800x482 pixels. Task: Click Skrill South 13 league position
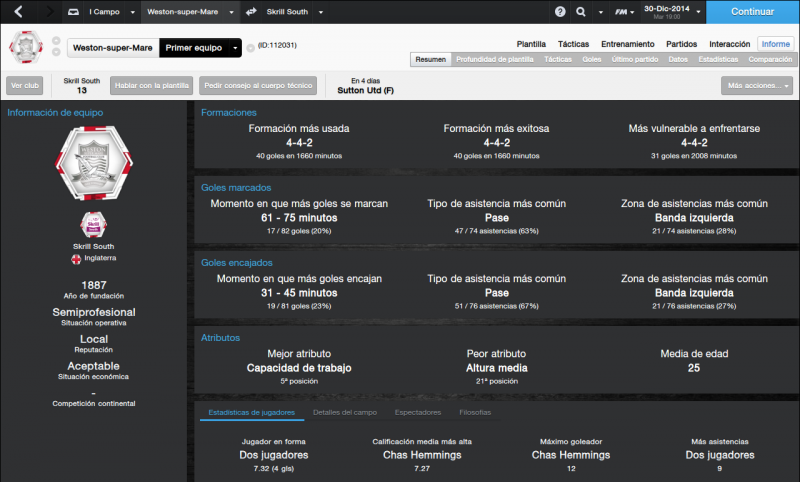82,85
